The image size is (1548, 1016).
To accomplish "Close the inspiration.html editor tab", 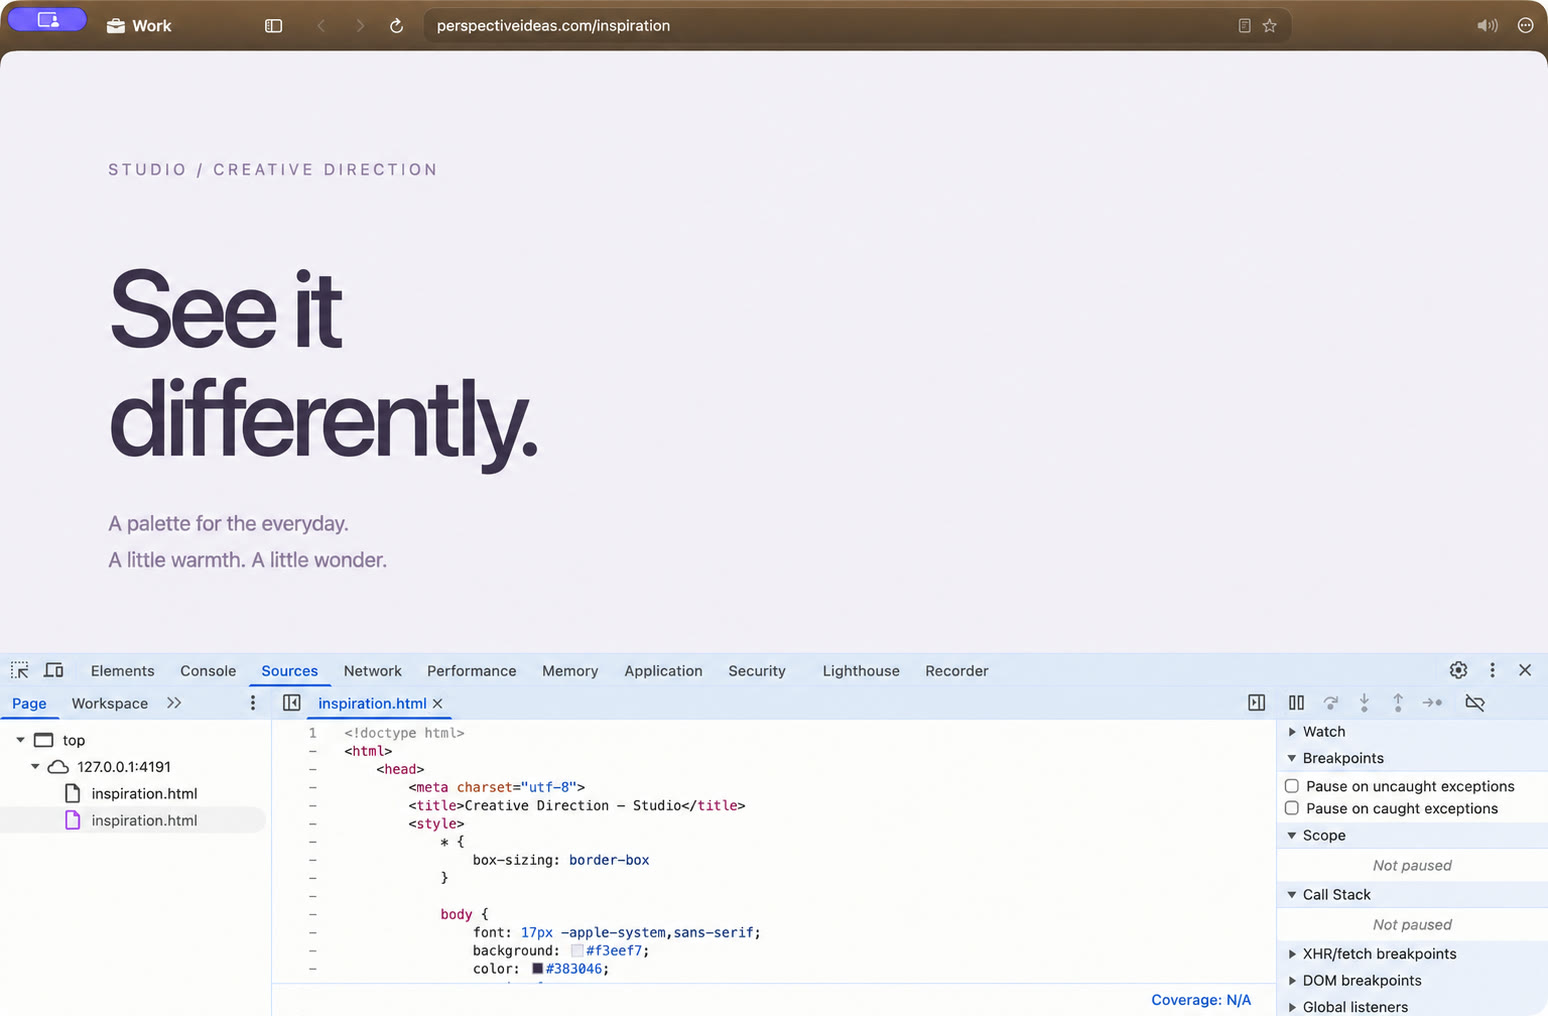I will (x=437, y=703).
